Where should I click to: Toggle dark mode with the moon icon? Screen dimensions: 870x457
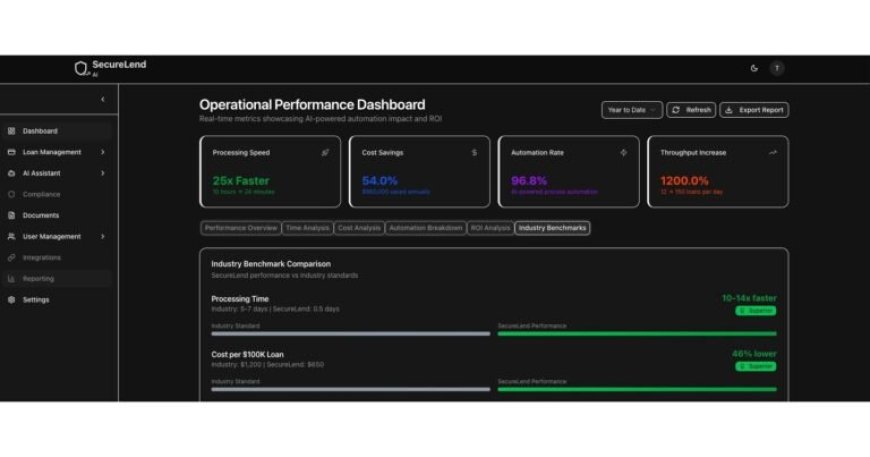[x=754, y=68]
